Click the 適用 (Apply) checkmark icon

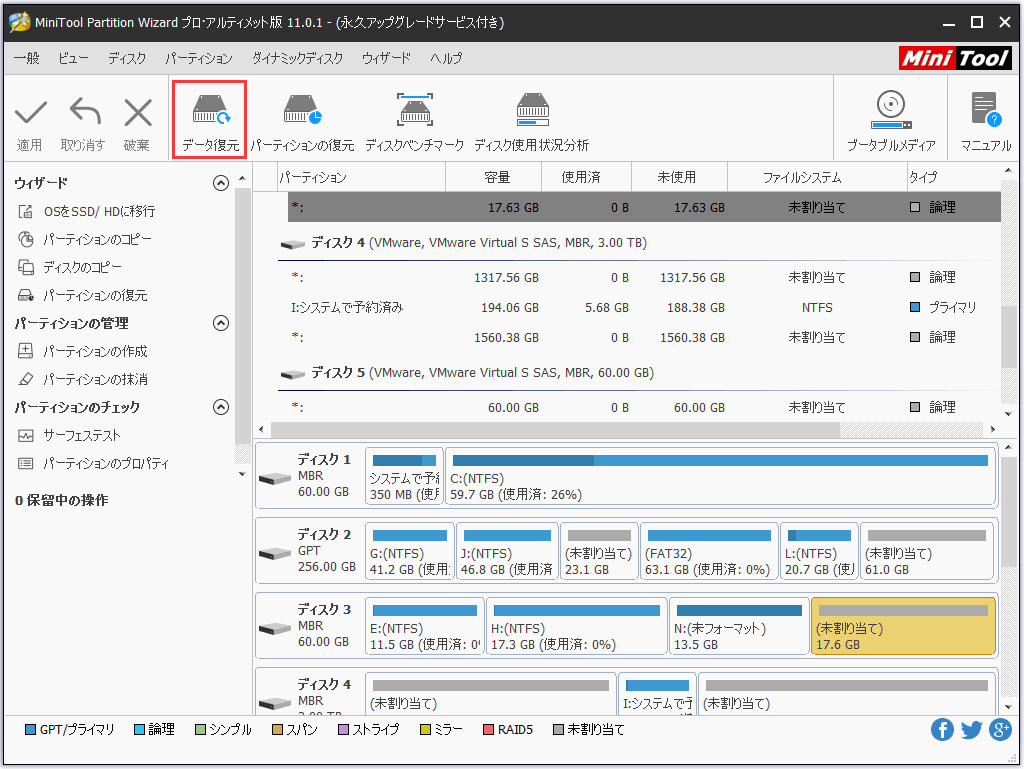[x=30, y=117]
